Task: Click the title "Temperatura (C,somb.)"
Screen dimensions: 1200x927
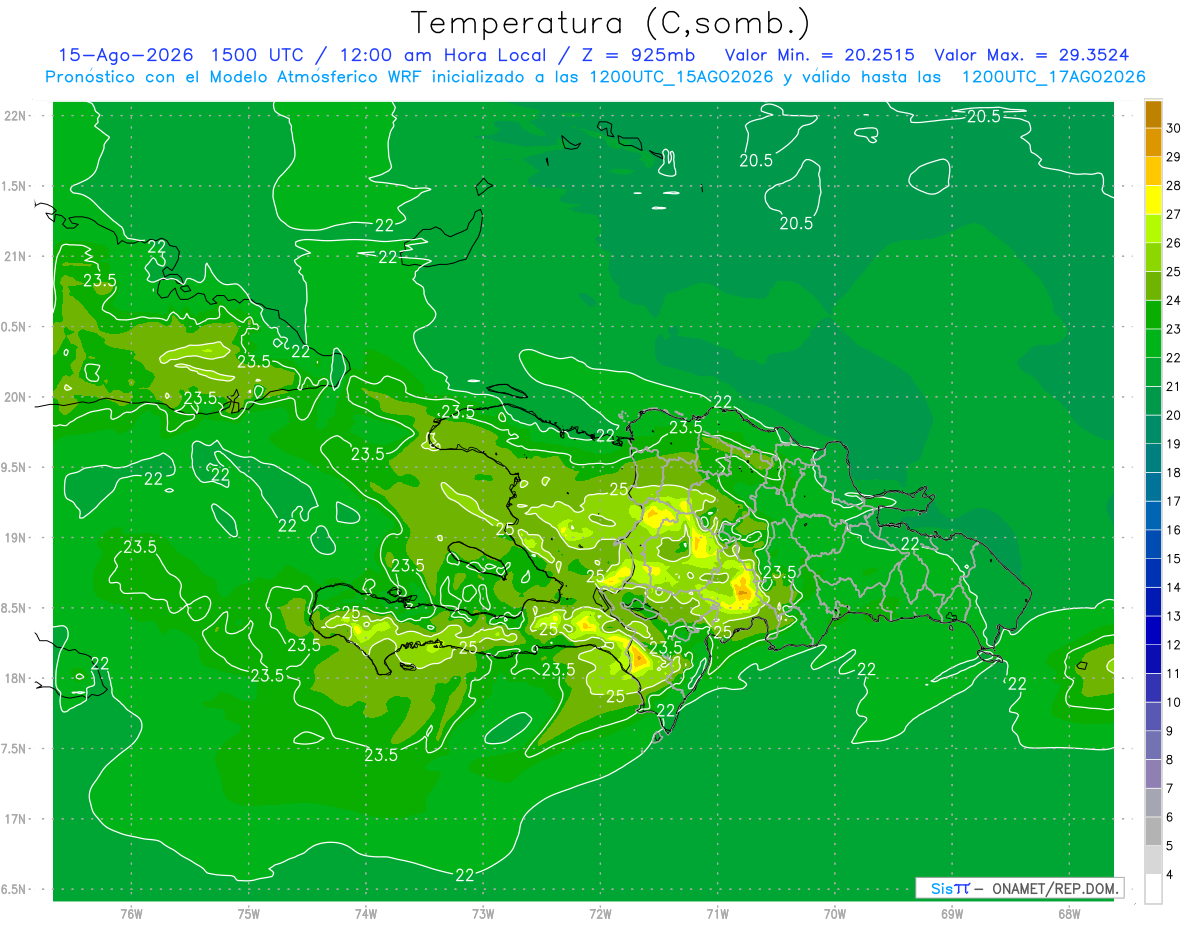Action: tap(611, 24)
